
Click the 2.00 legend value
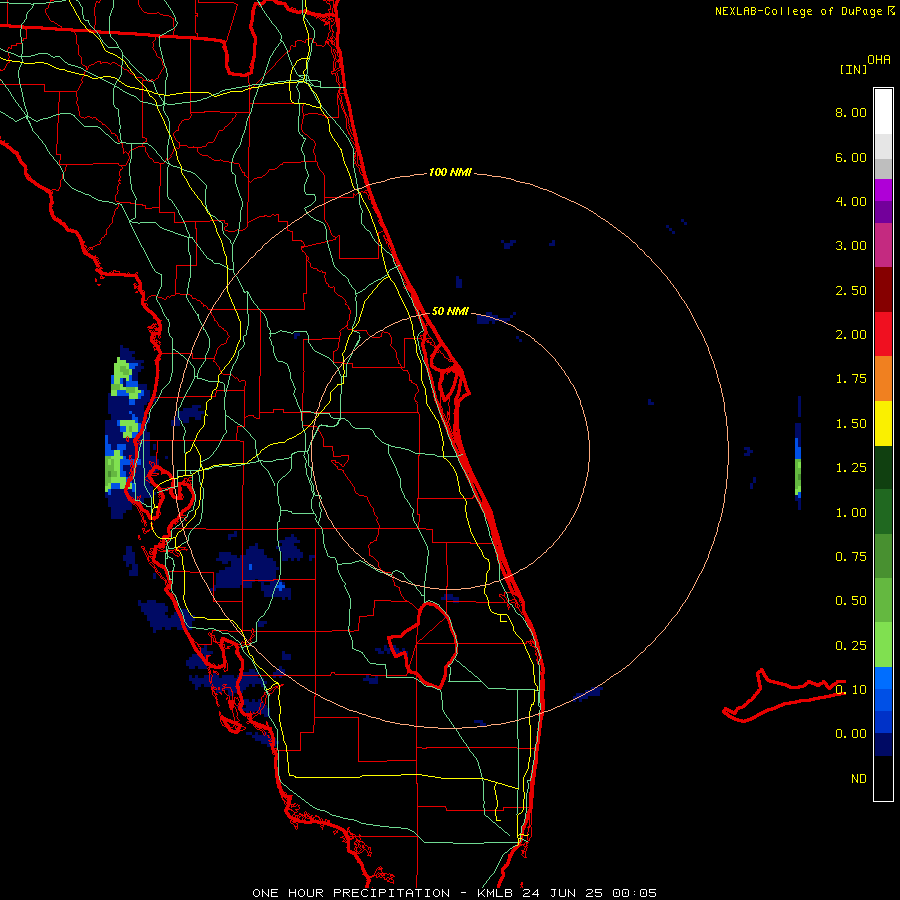pyautogui.click(x=851, y=335)
